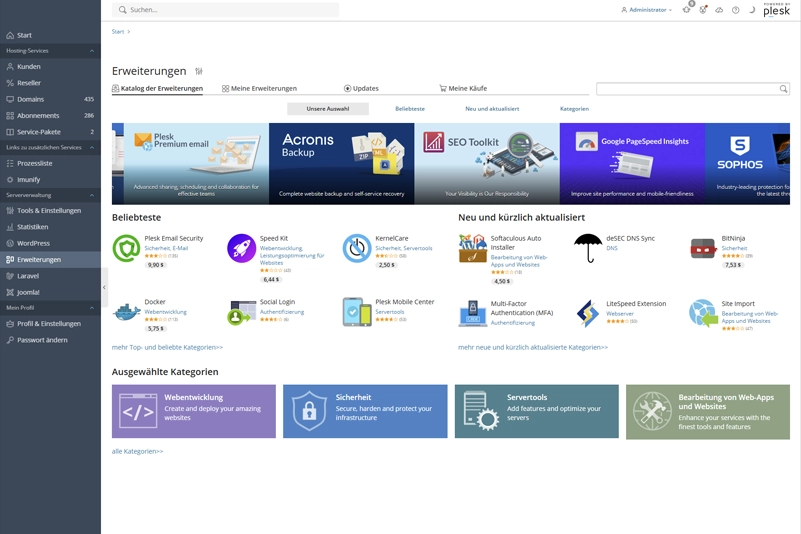Open the Multi-Factor Authentication icon
This screenshot has width=801, height=534.
(x=473, y=313)
